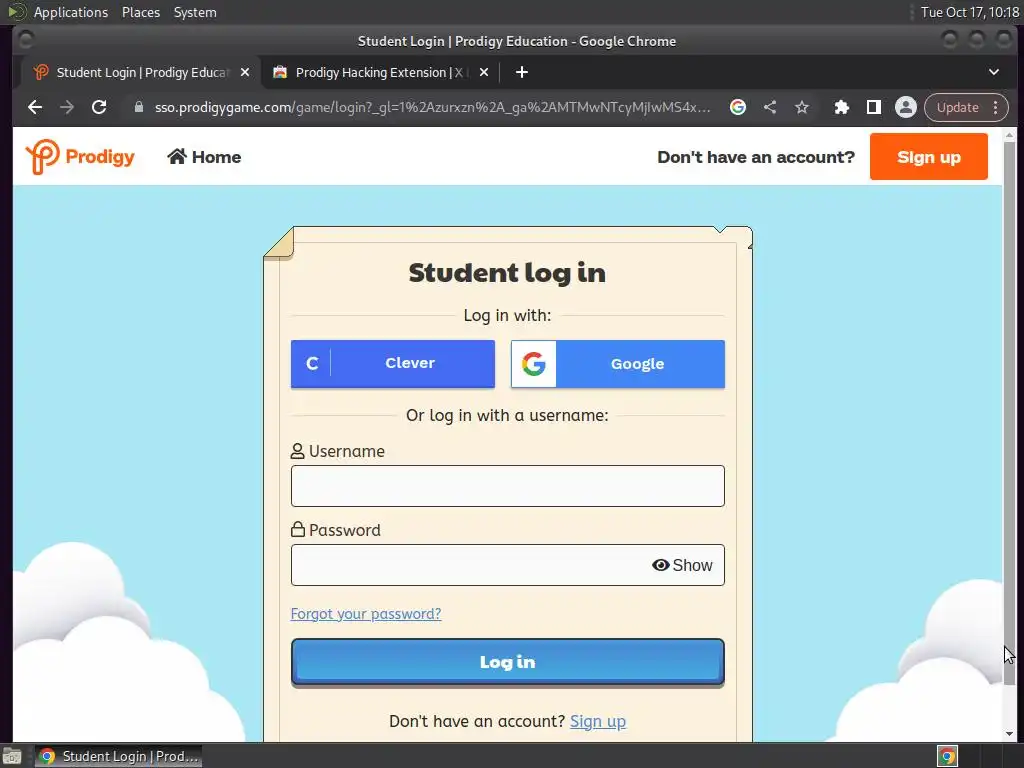
Task: Switch to Prodigy Hacking Extension tab
Action: pos(381,72)
